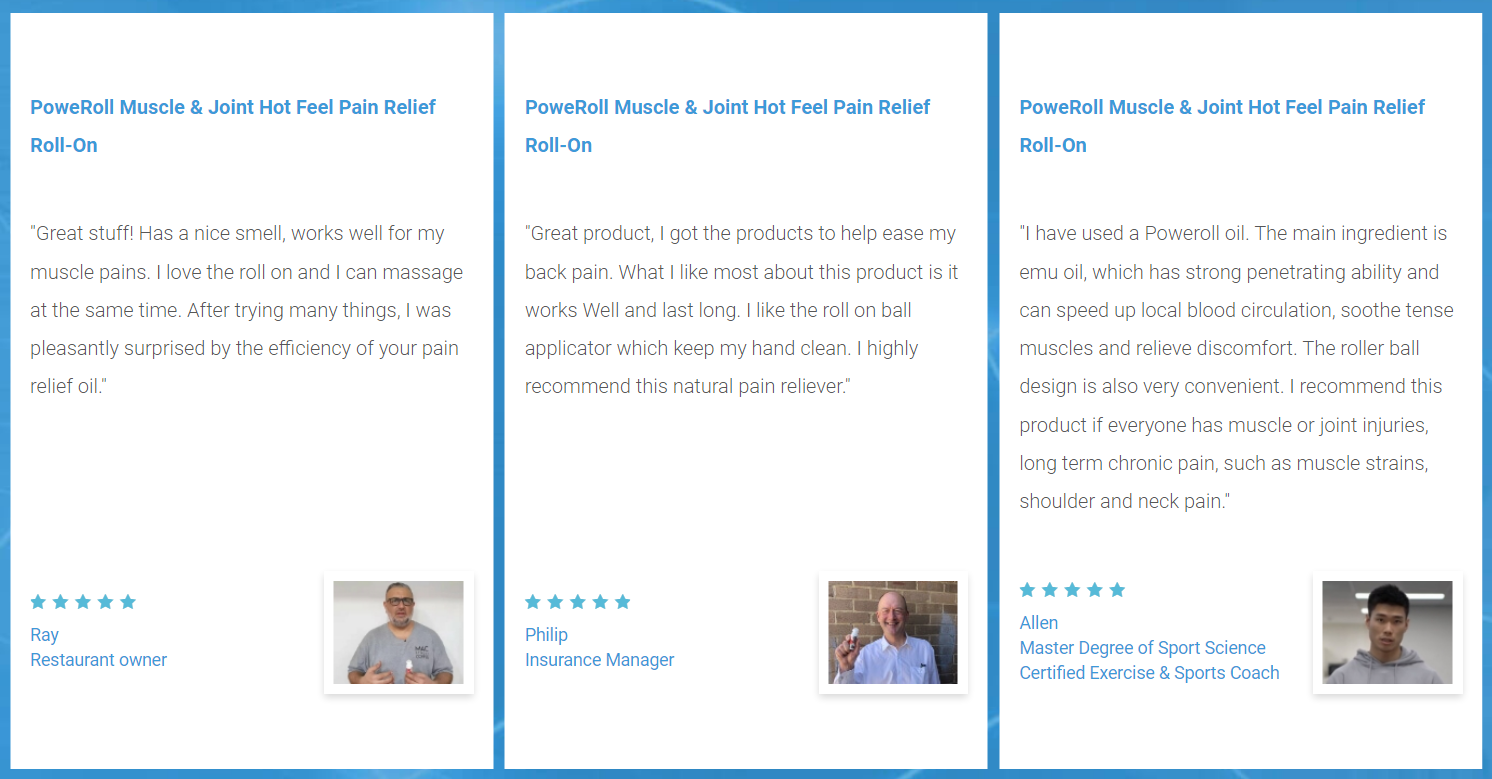Screen dimensions: 1492x779
Task: Open Ray's reviewer photo thumbnail
Action: click(398, 632)
